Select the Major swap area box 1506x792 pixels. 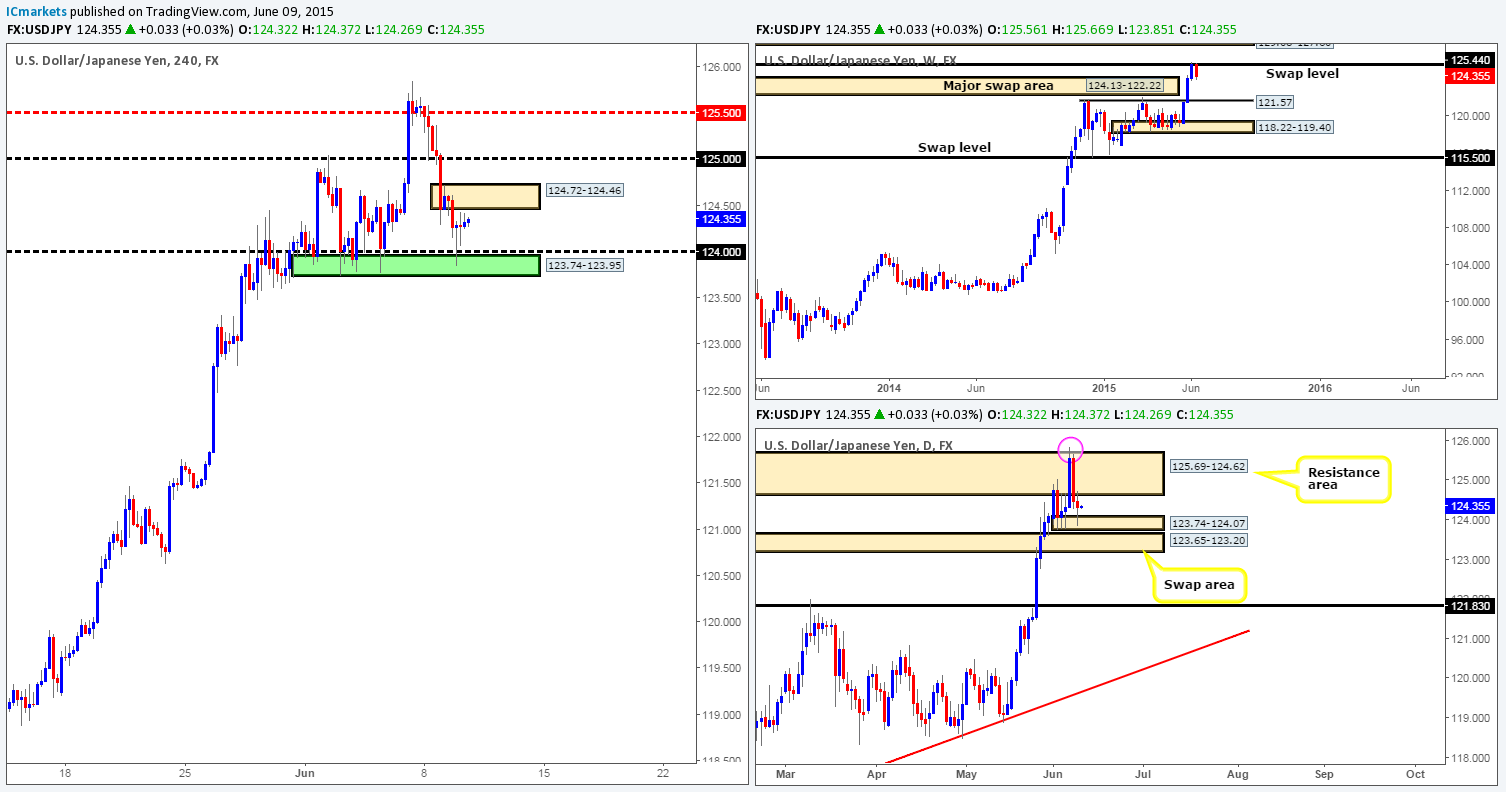tap(966, 86)
